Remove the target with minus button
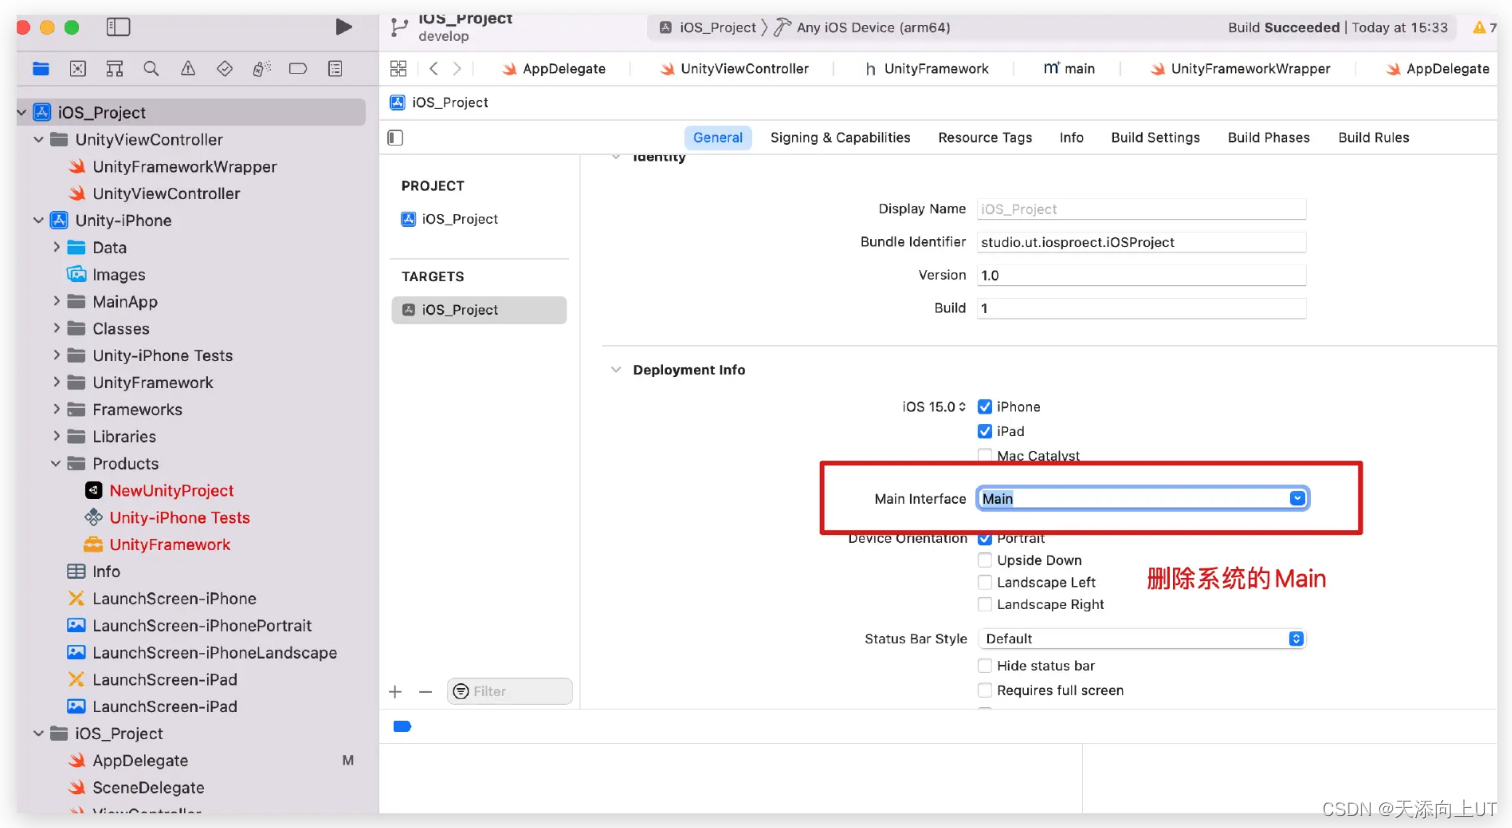This screenshot has width=1512, height=828. [425, 691]
